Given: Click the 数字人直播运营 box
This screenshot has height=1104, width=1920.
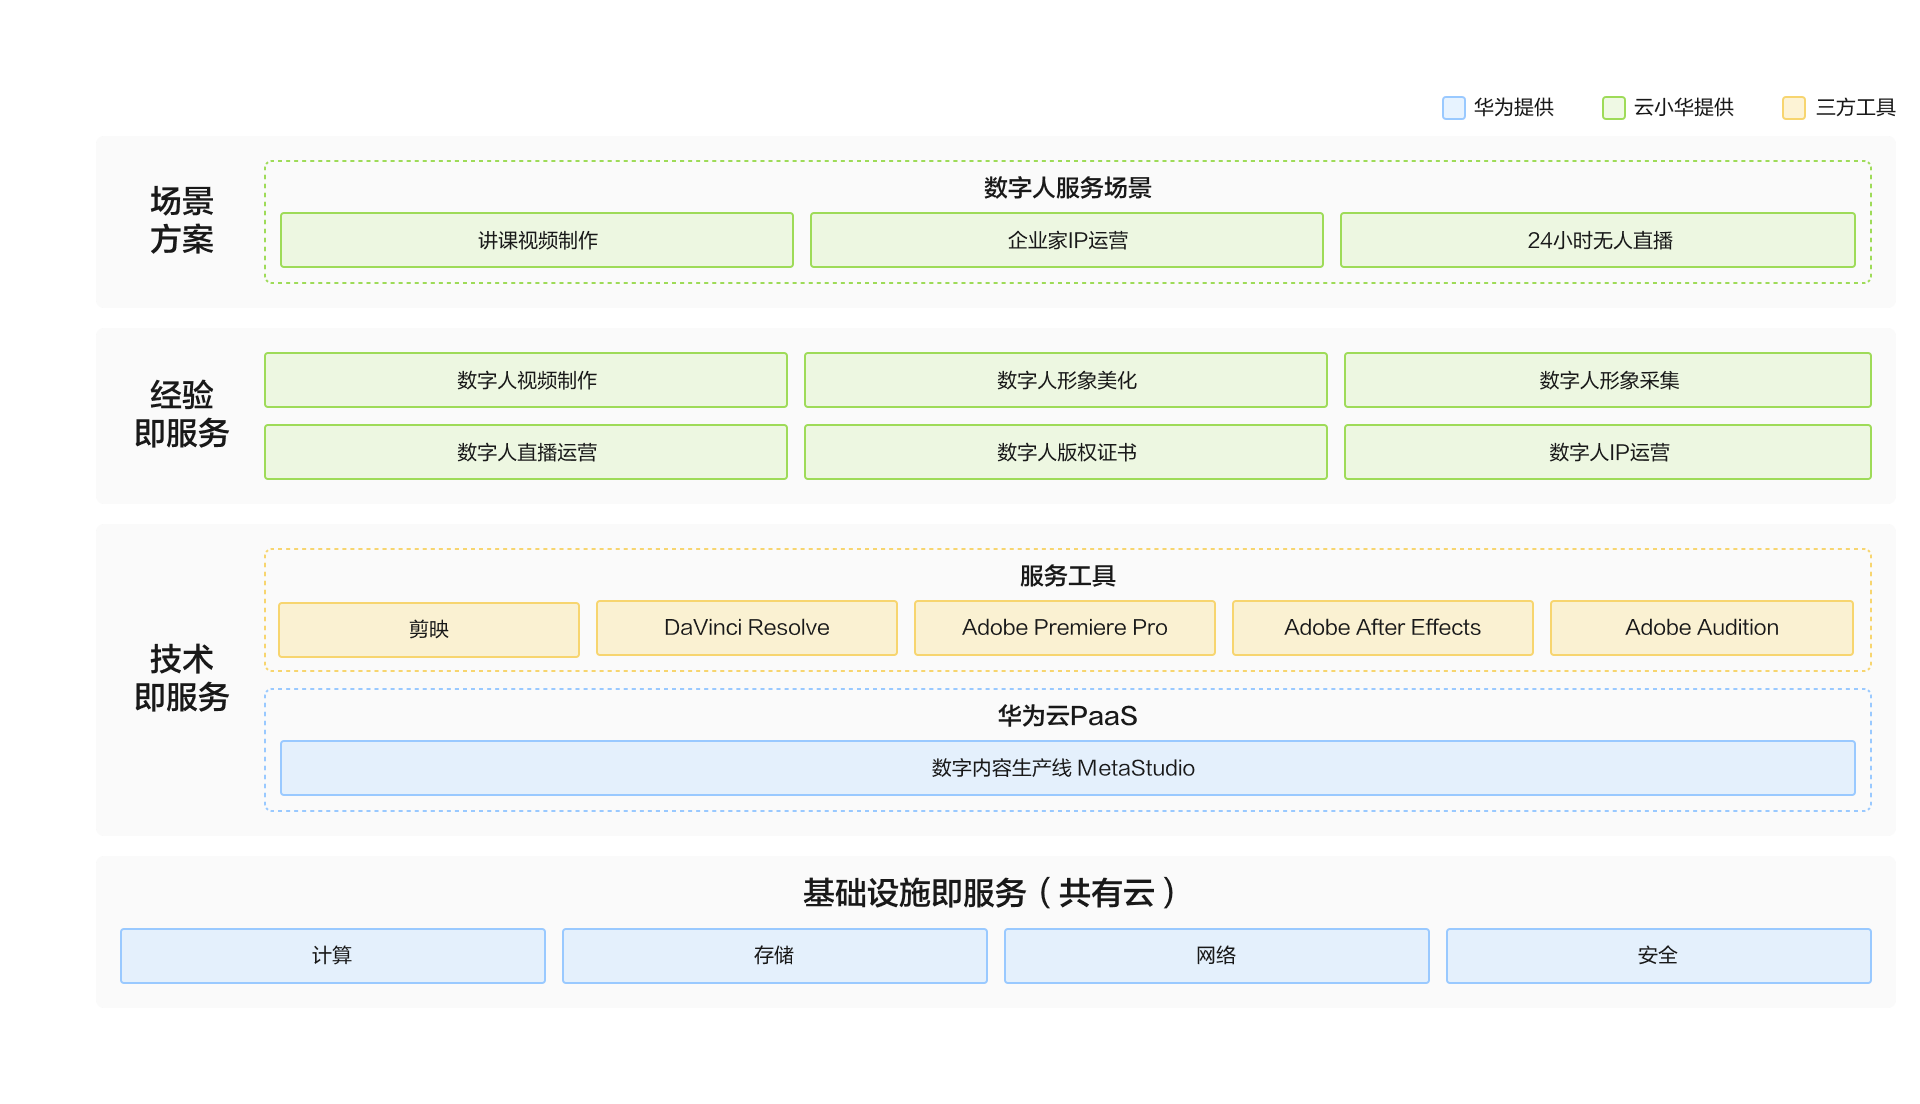Looking at the screenshot, I should click(526, 452).
